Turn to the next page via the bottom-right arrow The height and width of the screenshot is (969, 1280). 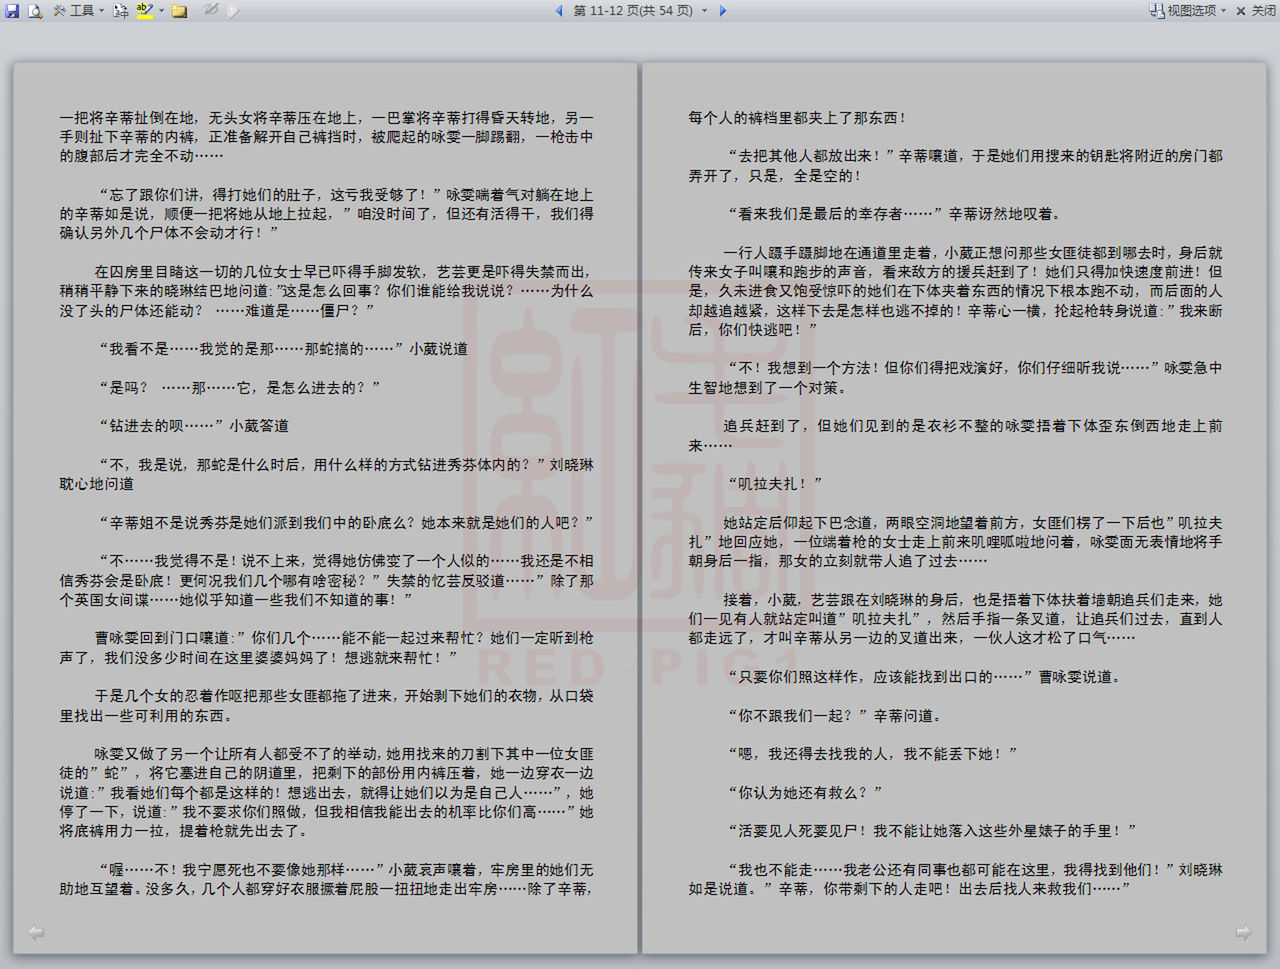[1243, 932]
